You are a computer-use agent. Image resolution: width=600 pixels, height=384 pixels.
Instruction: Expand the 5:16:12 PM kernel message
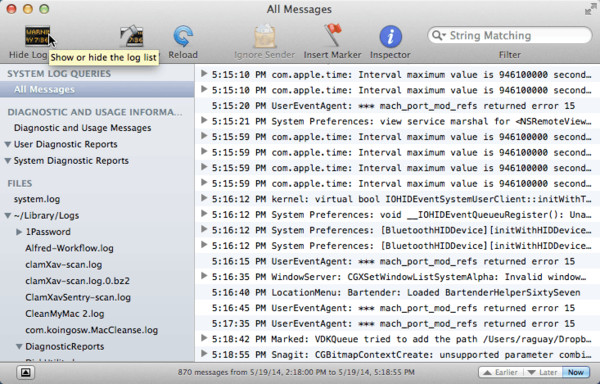point(204,198)
